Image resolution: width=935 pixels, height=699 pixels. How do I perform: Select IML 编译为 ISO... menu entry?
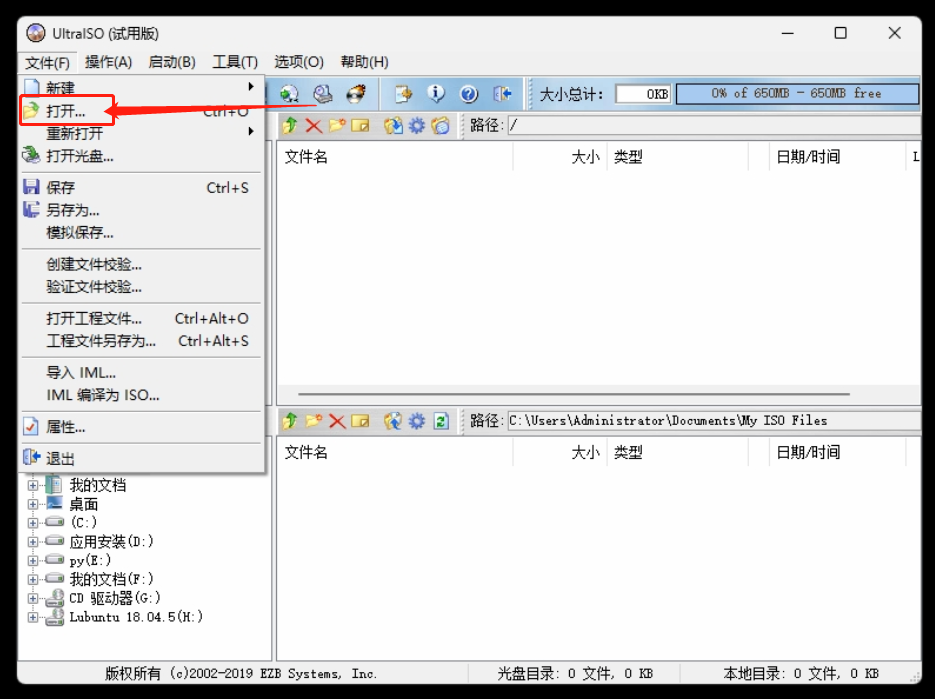click(x=141, y=395)
